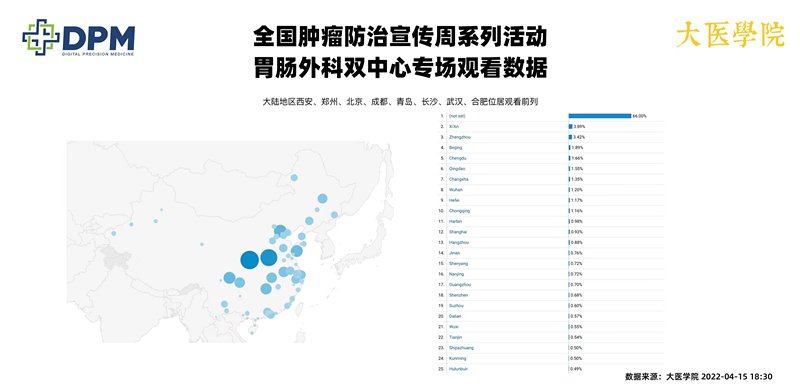Select the Hulunbuir row label
This screenshot has height=391, width=800.
(x=458, y=369)
